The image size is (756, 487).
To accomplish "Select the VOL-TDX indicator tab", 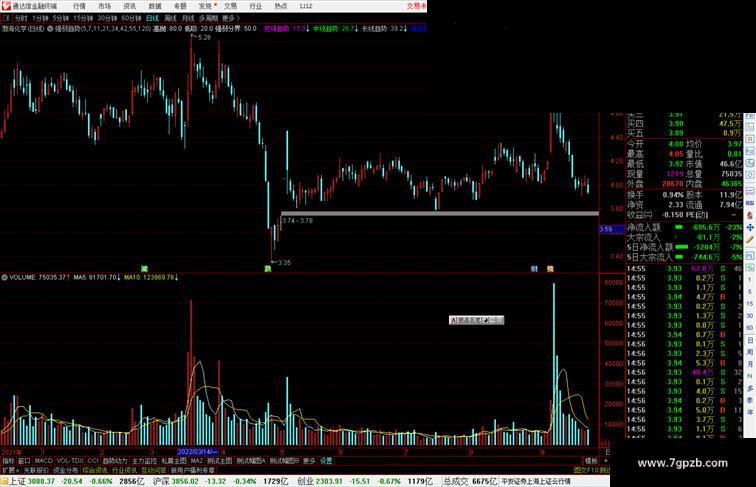I will click(70, 461).
